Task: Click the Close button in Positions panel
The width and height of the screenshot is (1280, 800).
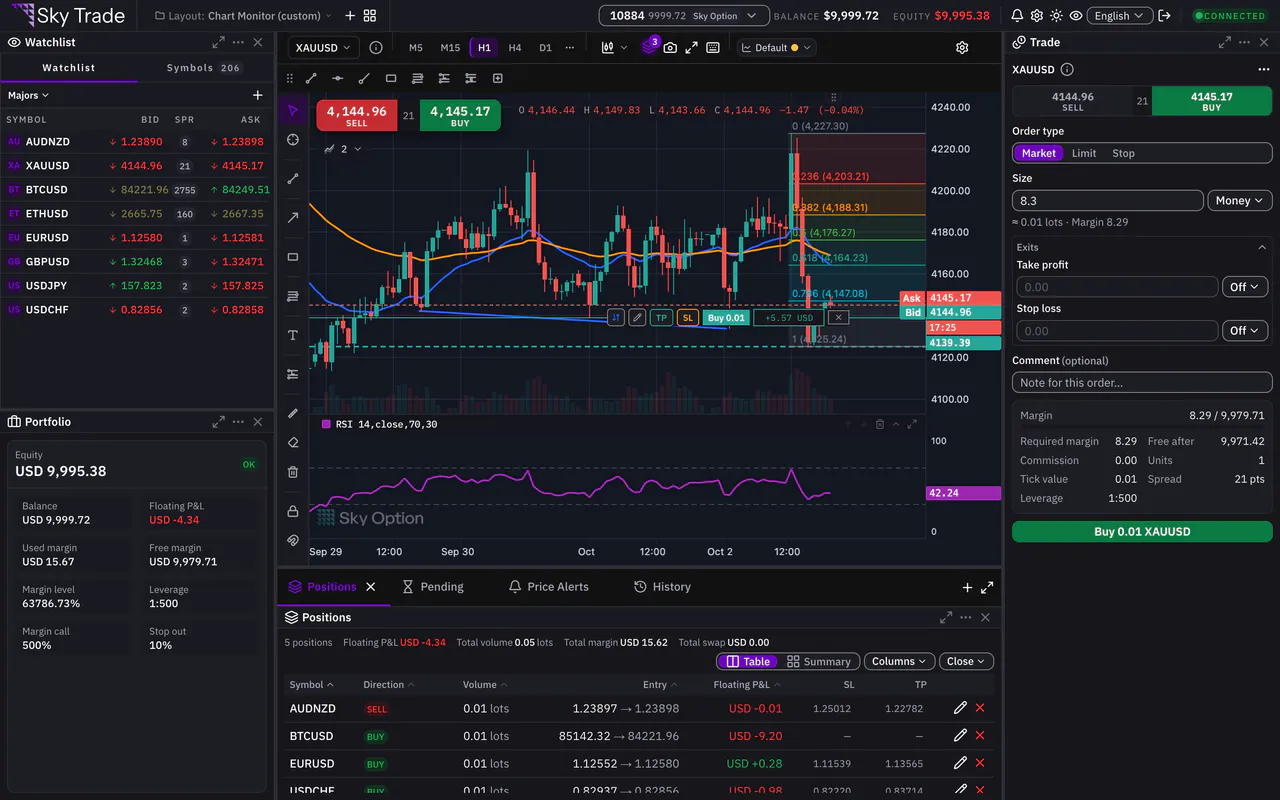Action: coord(967,661)
